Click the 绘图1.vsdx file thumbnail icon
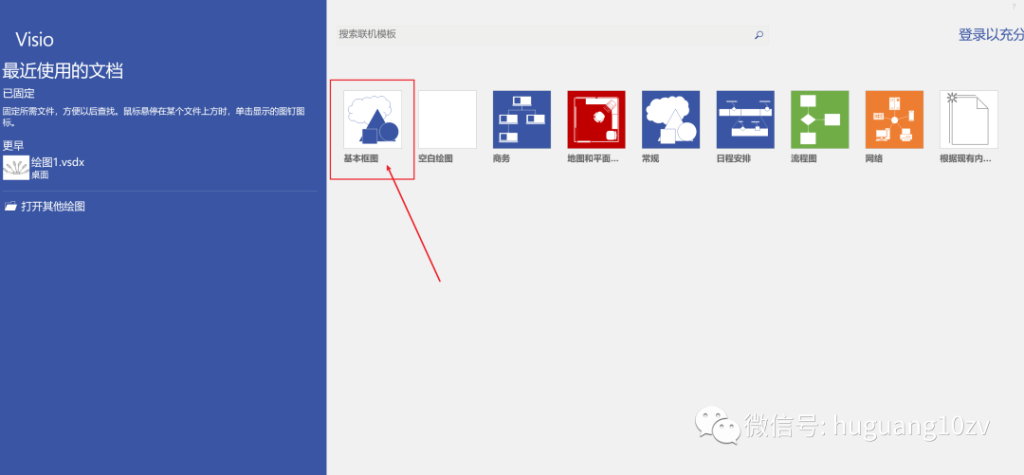This screenshot has width=1024, height=475. coord(16,167)
